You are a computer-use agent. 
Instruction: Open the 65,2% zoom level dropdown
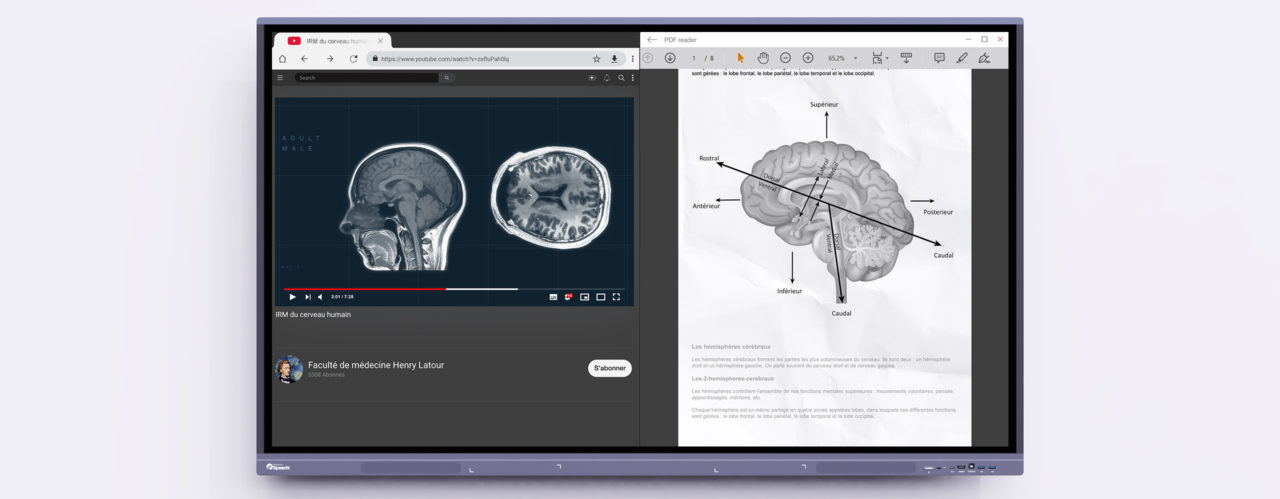click(x=842, y=58)
